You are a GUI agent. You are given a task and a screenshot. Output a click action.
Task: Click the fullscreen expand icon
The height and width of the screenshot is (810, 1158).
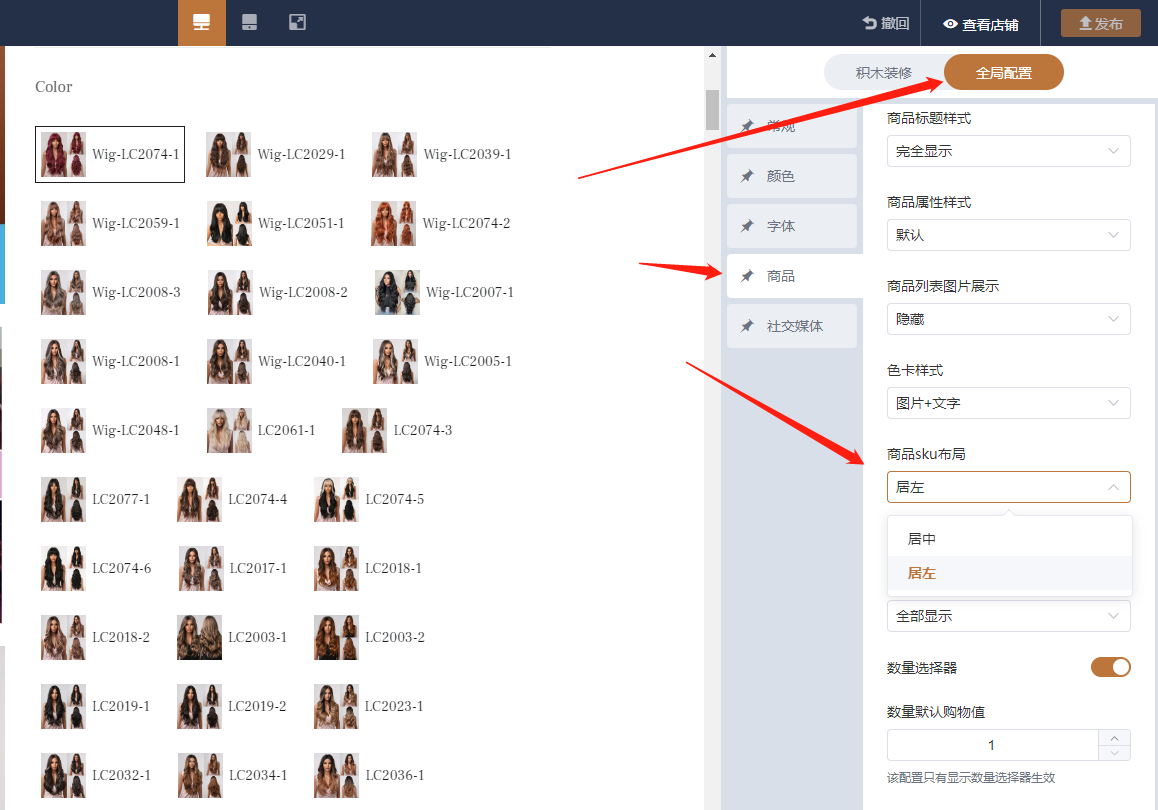[297, 23]
